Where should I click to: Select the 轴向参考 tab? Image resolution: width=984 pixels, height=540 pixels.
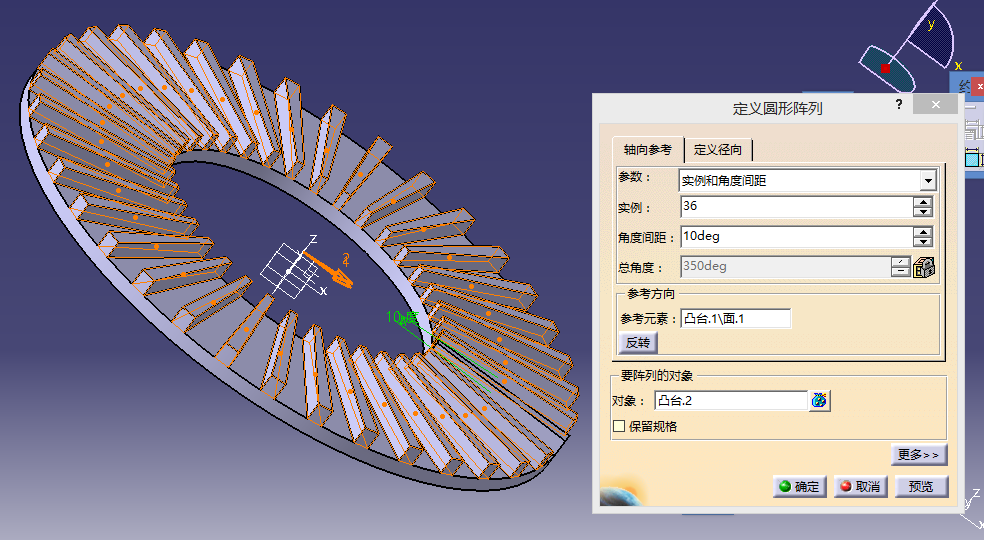tap(647, 150)
